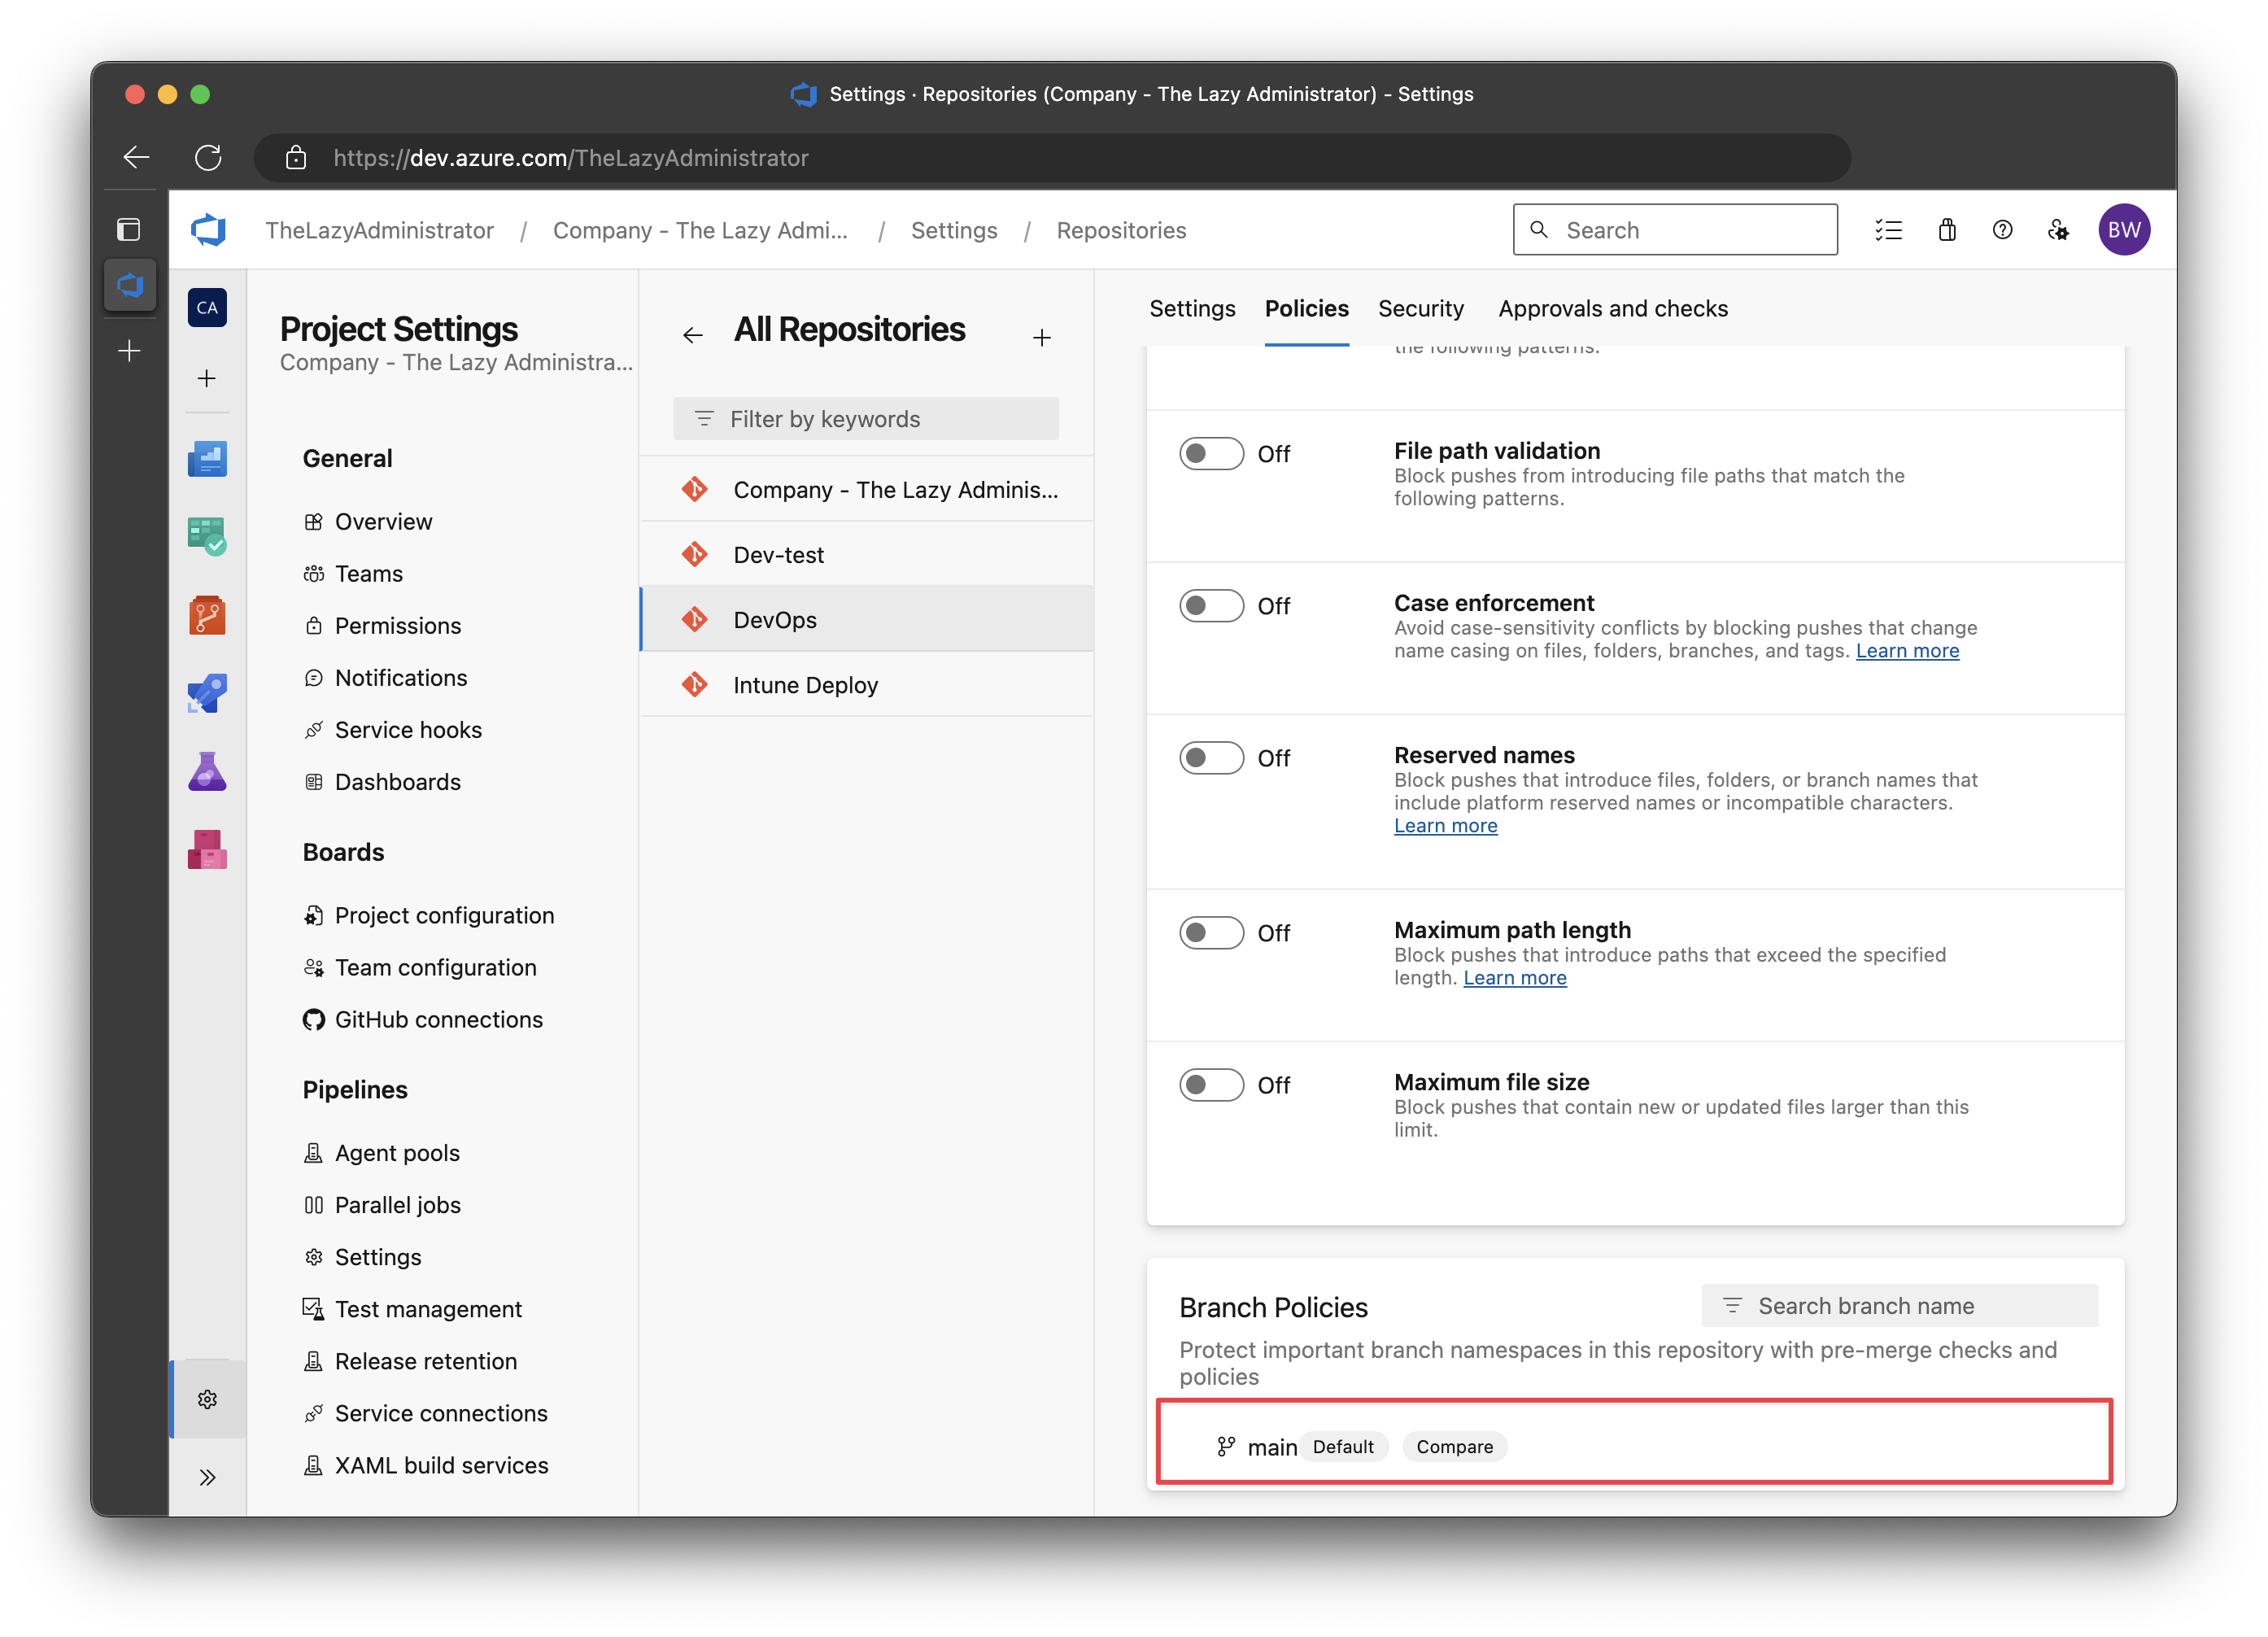
Task: Switch to Approvals and checks tab
Action: coord(1613,308)
